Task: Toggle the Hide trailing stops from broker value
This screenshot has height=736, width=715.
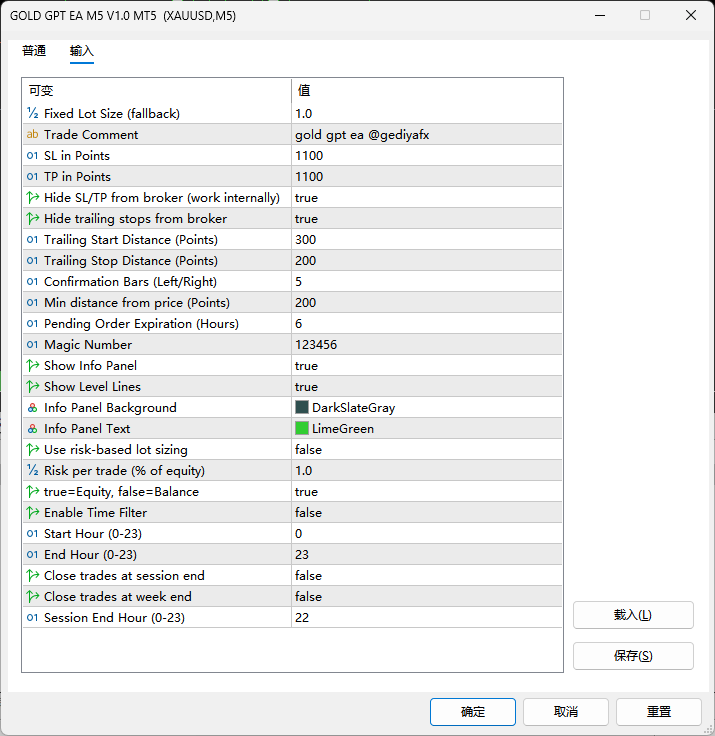Action: (x=427, y=218)
